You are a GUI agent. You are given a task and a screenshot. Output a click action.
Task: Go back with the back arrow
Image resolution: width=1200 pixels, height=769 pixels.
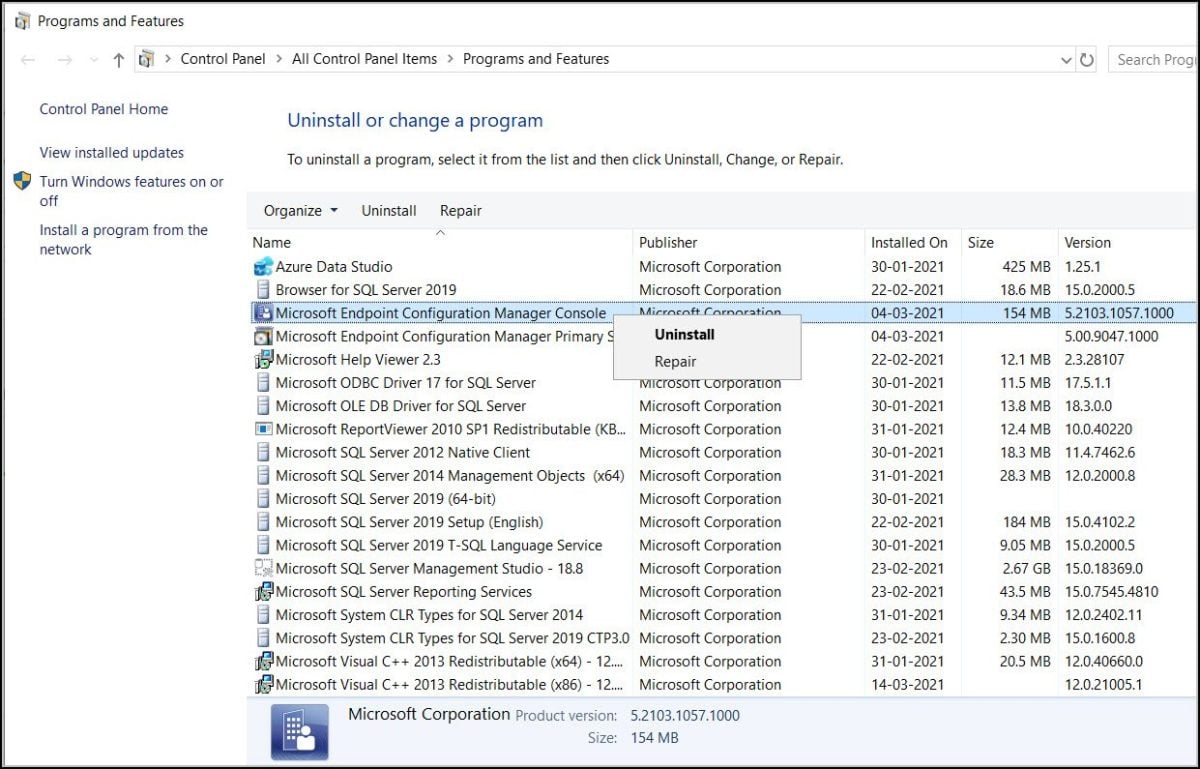click(x=28, y=60)
